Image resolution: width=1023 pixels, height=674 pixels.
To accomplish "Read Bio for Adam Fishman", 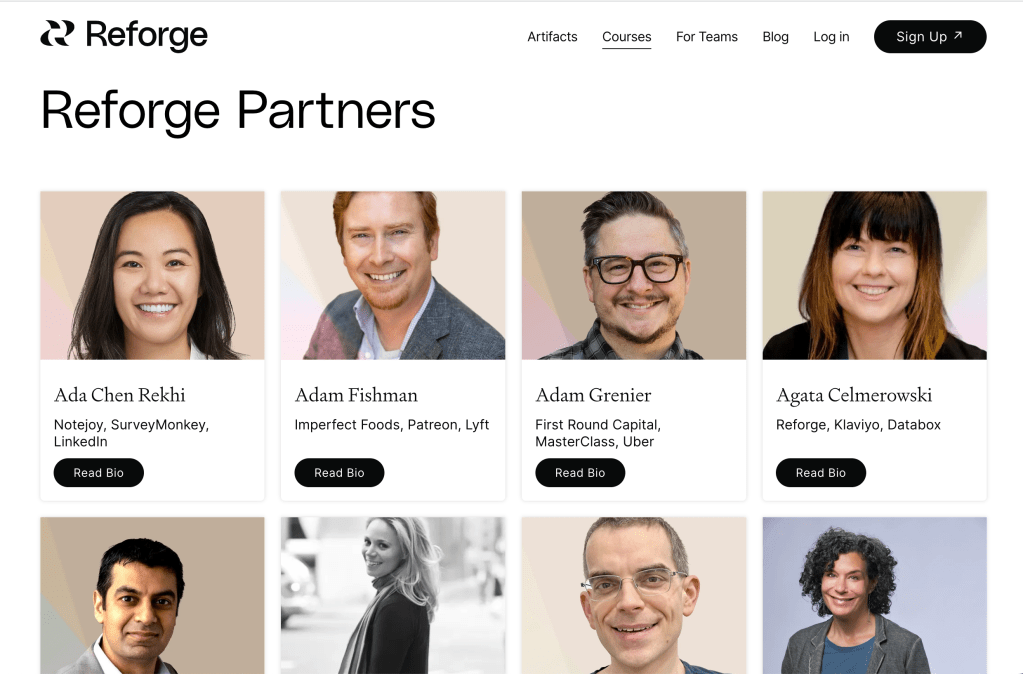I will point(339,473).
